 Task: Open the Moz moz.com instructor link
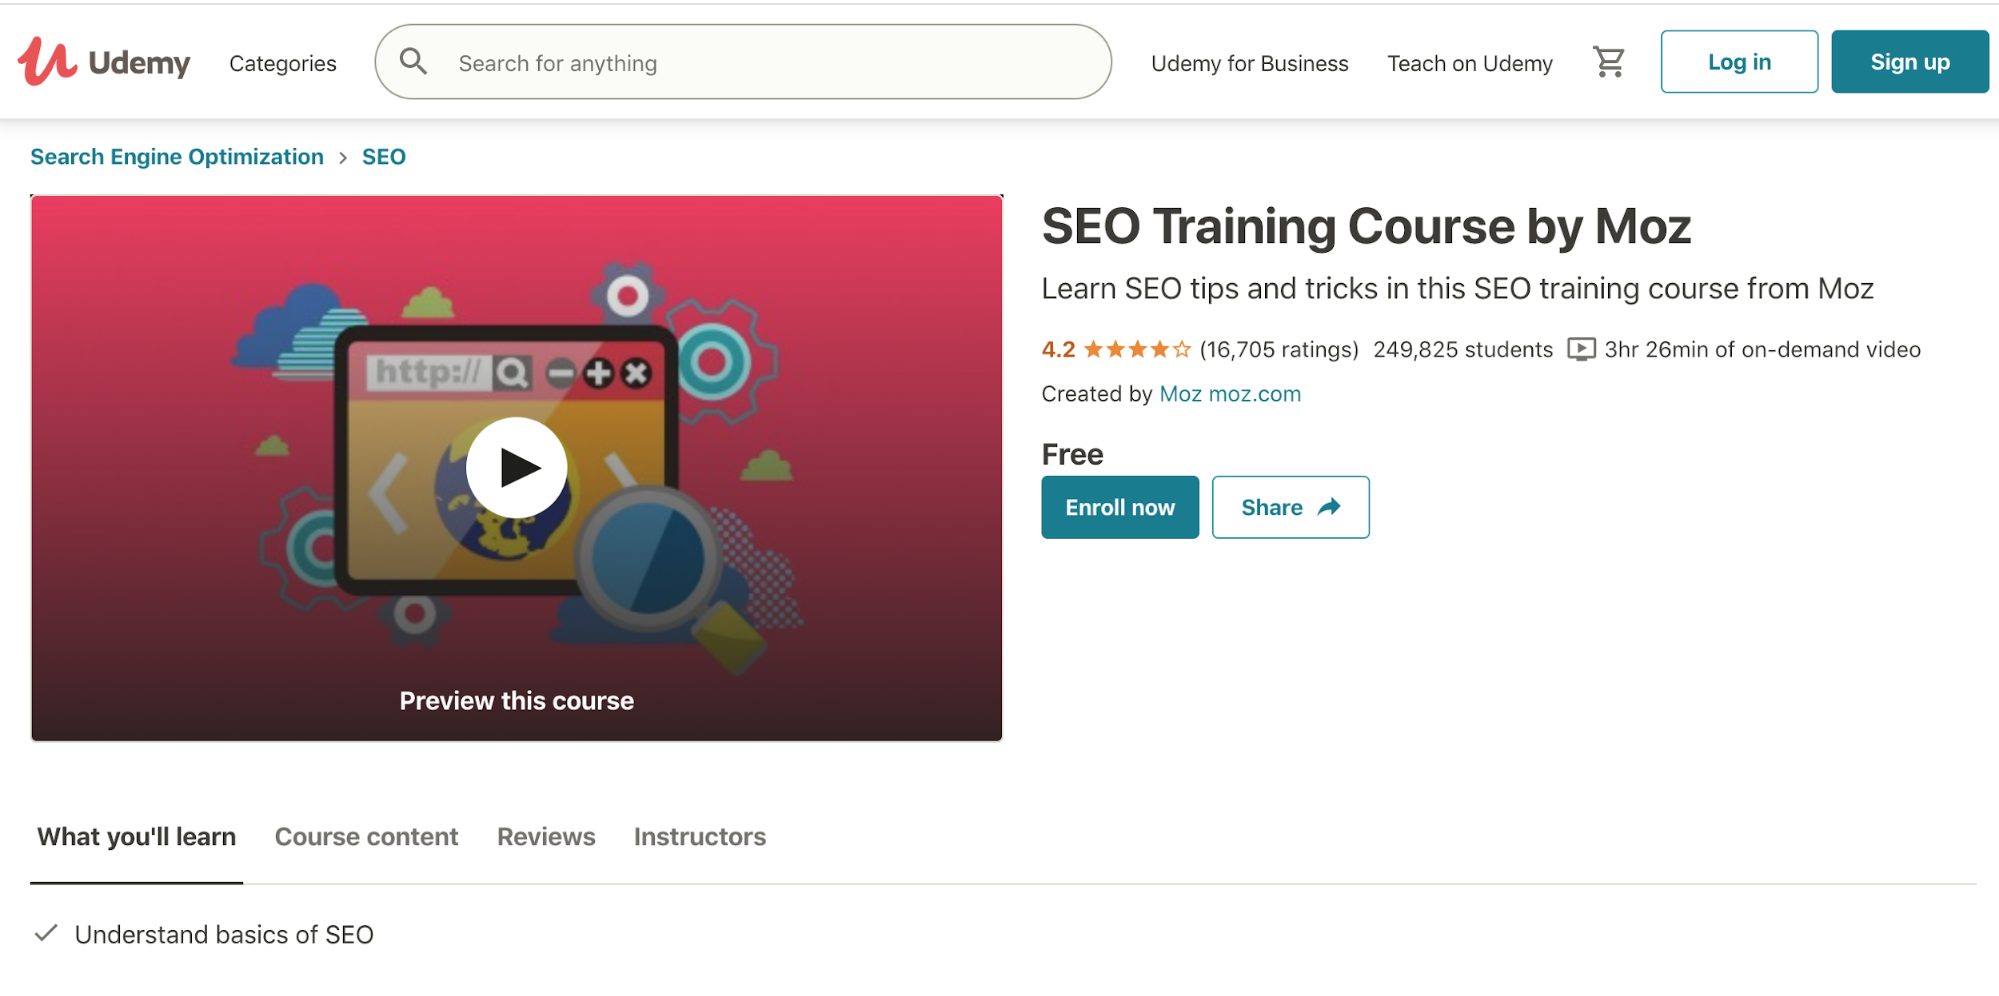[1230, 394]
